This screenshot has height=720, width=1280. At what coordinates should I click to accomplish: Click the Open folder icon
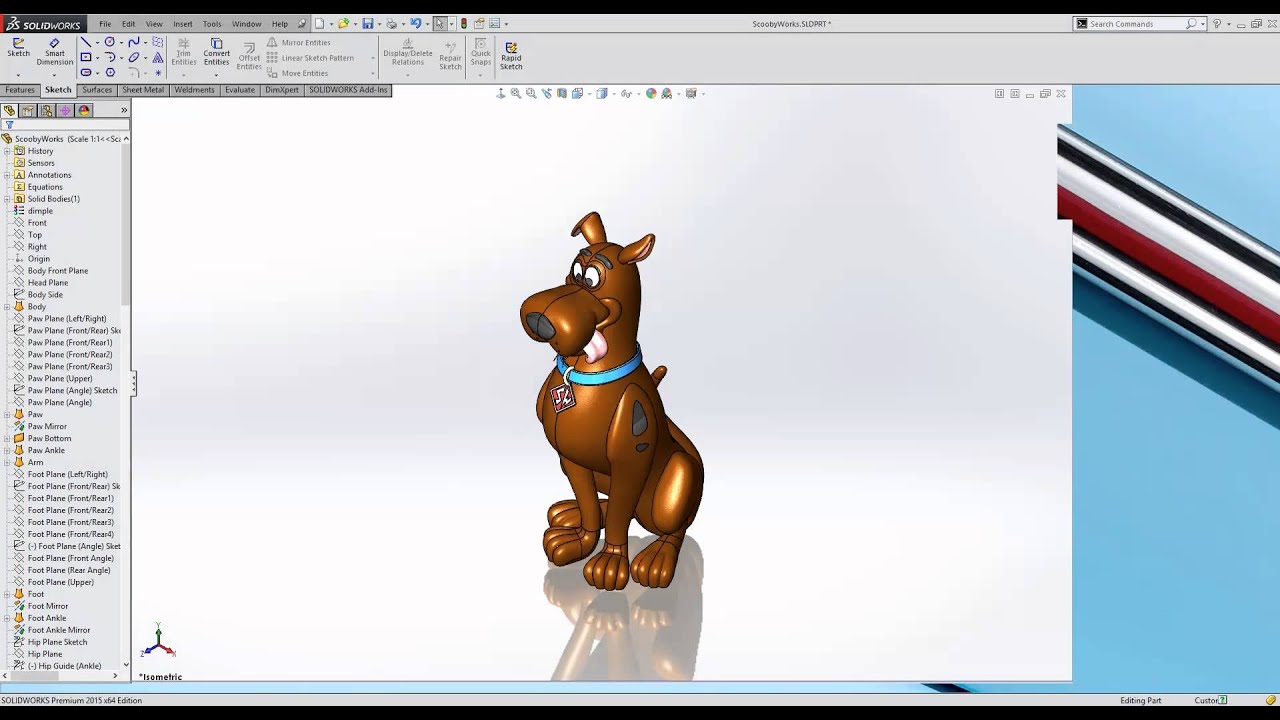tap(343, 23)
